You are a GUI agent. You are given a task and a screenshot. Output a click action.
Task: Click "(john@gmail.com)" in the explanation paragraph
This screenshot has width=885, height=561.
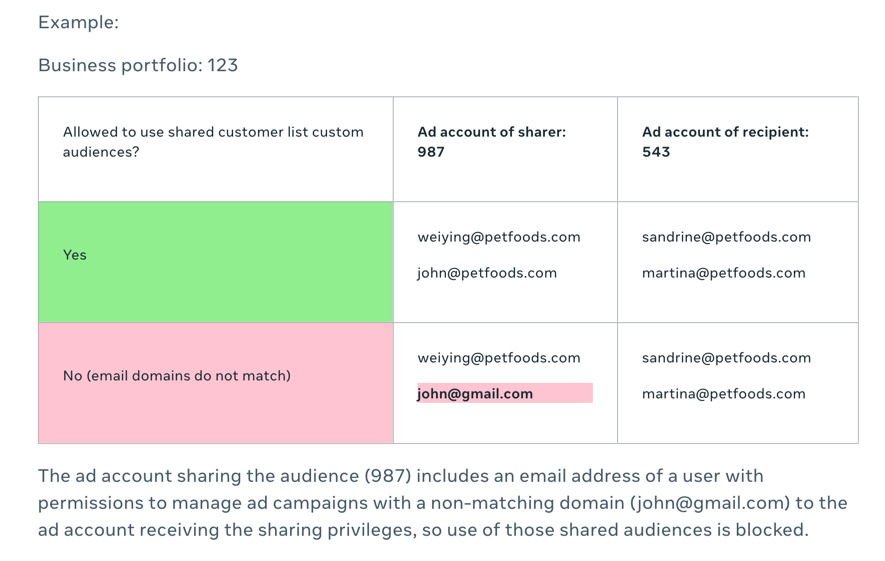702,503
